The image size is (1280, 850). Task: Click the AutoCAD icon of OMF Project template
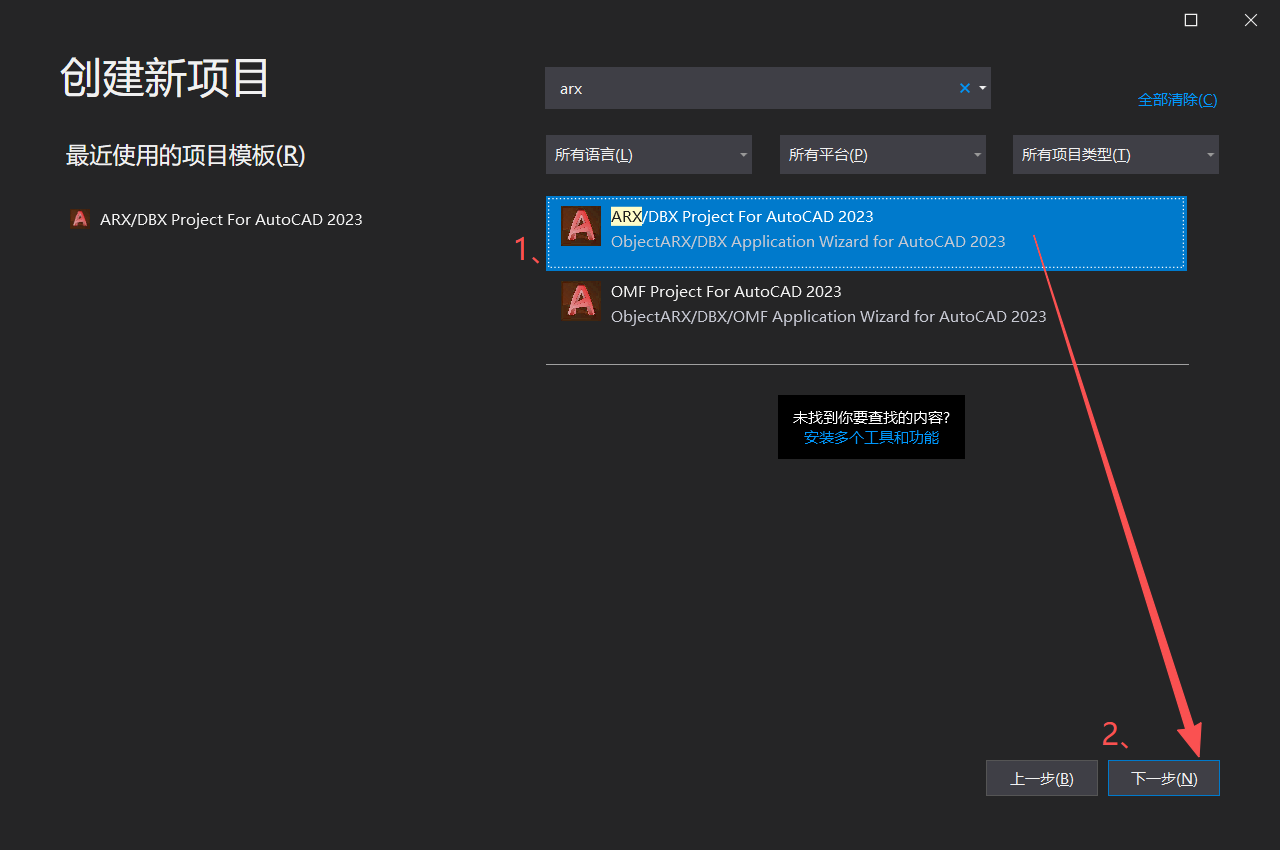click(x=581, y=301)
